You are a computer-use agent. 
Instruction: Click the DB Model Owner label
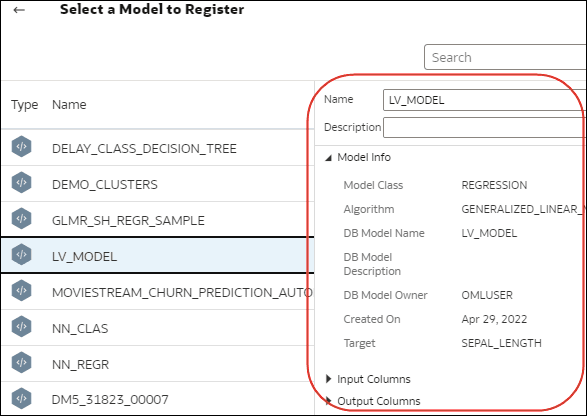tap(385, 295)
